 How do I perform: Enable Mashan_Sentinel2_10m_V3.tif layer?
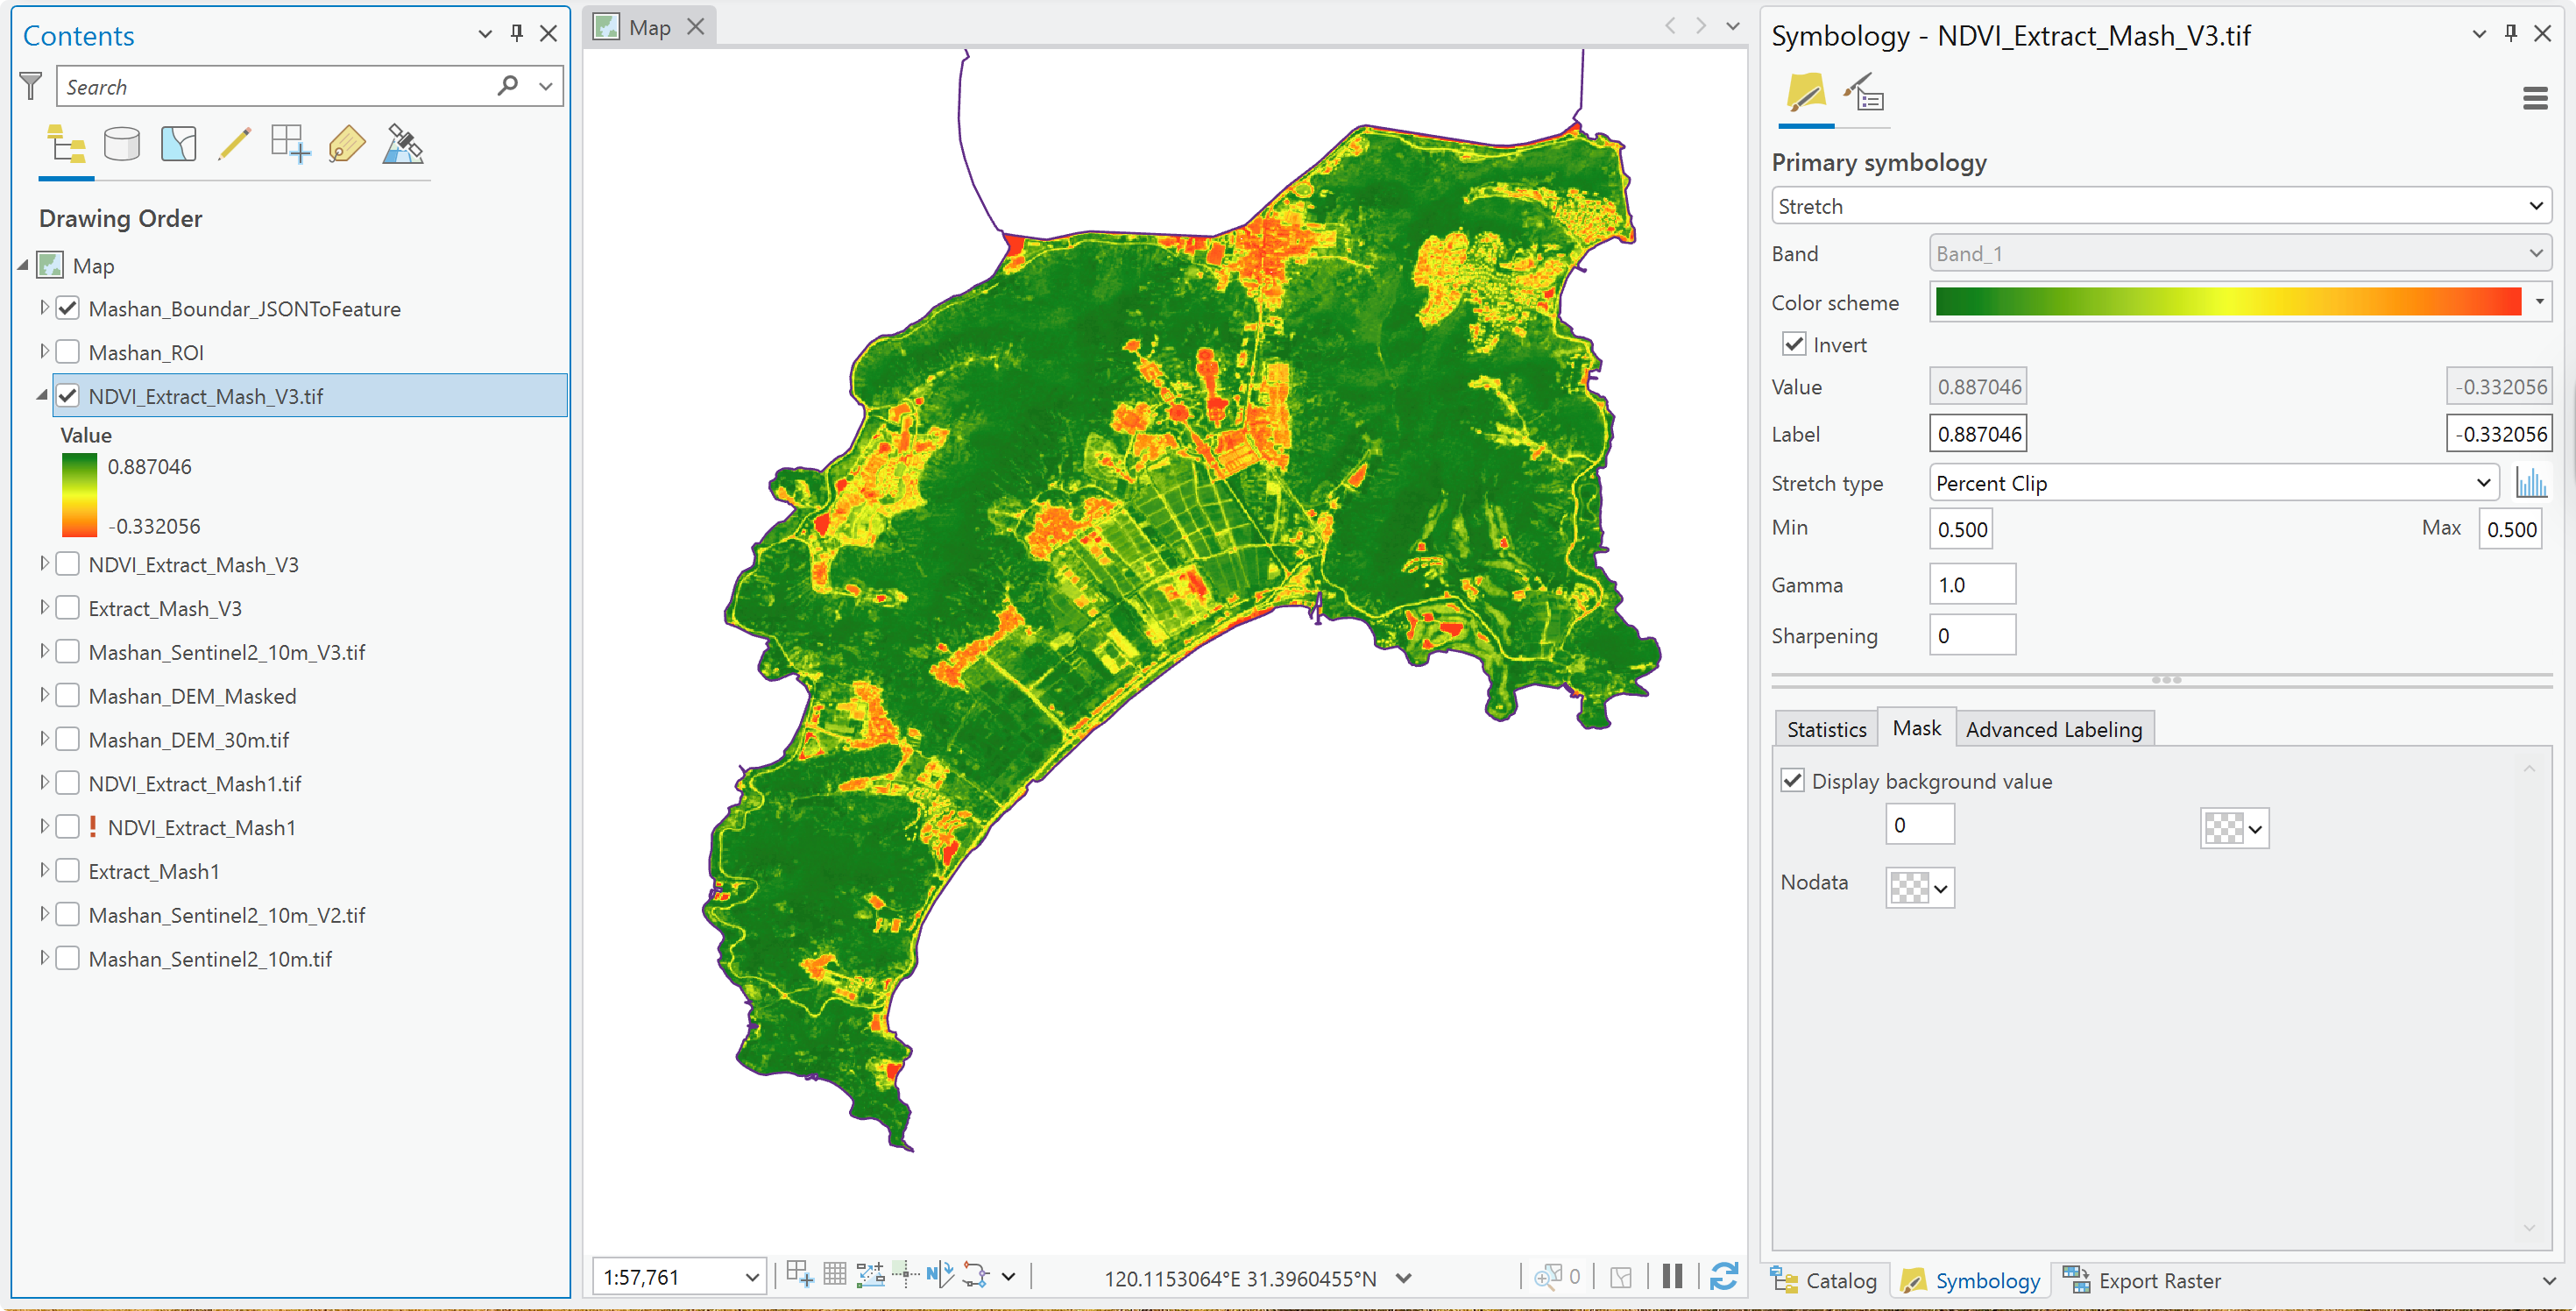(68, 652)
